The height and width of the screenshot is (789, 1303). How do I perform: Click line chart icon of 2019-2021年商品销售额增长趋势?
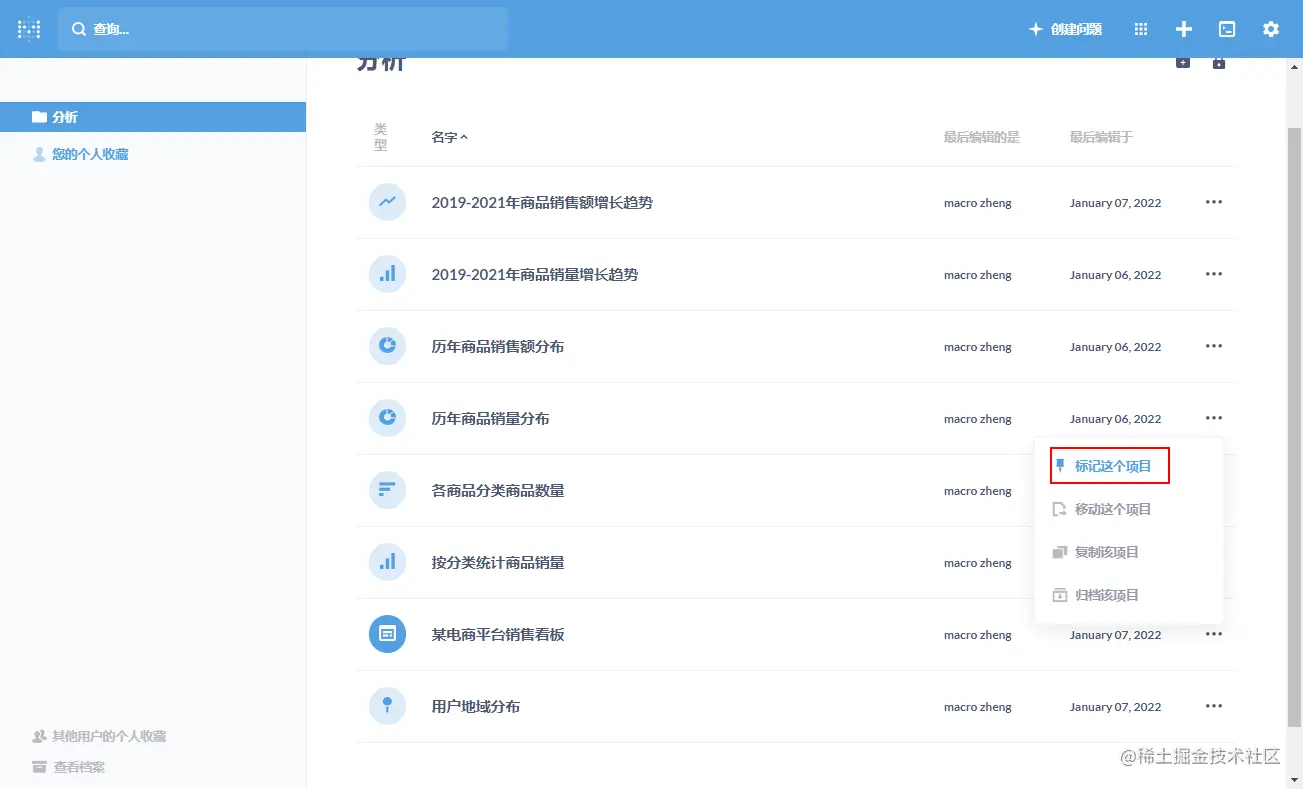pyautogui.click(x=387, y=202)
